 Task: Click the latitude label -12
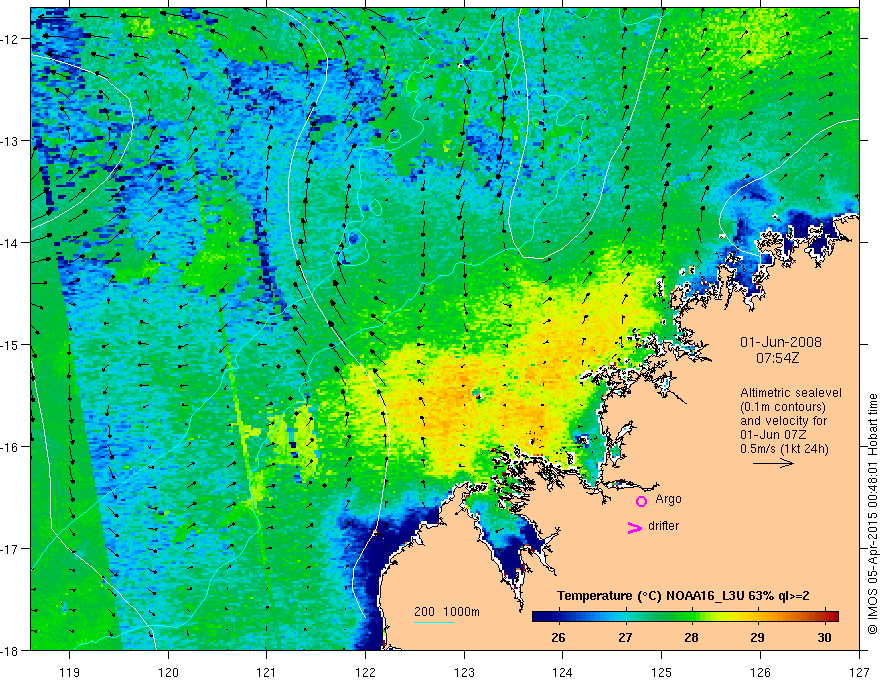11,39
